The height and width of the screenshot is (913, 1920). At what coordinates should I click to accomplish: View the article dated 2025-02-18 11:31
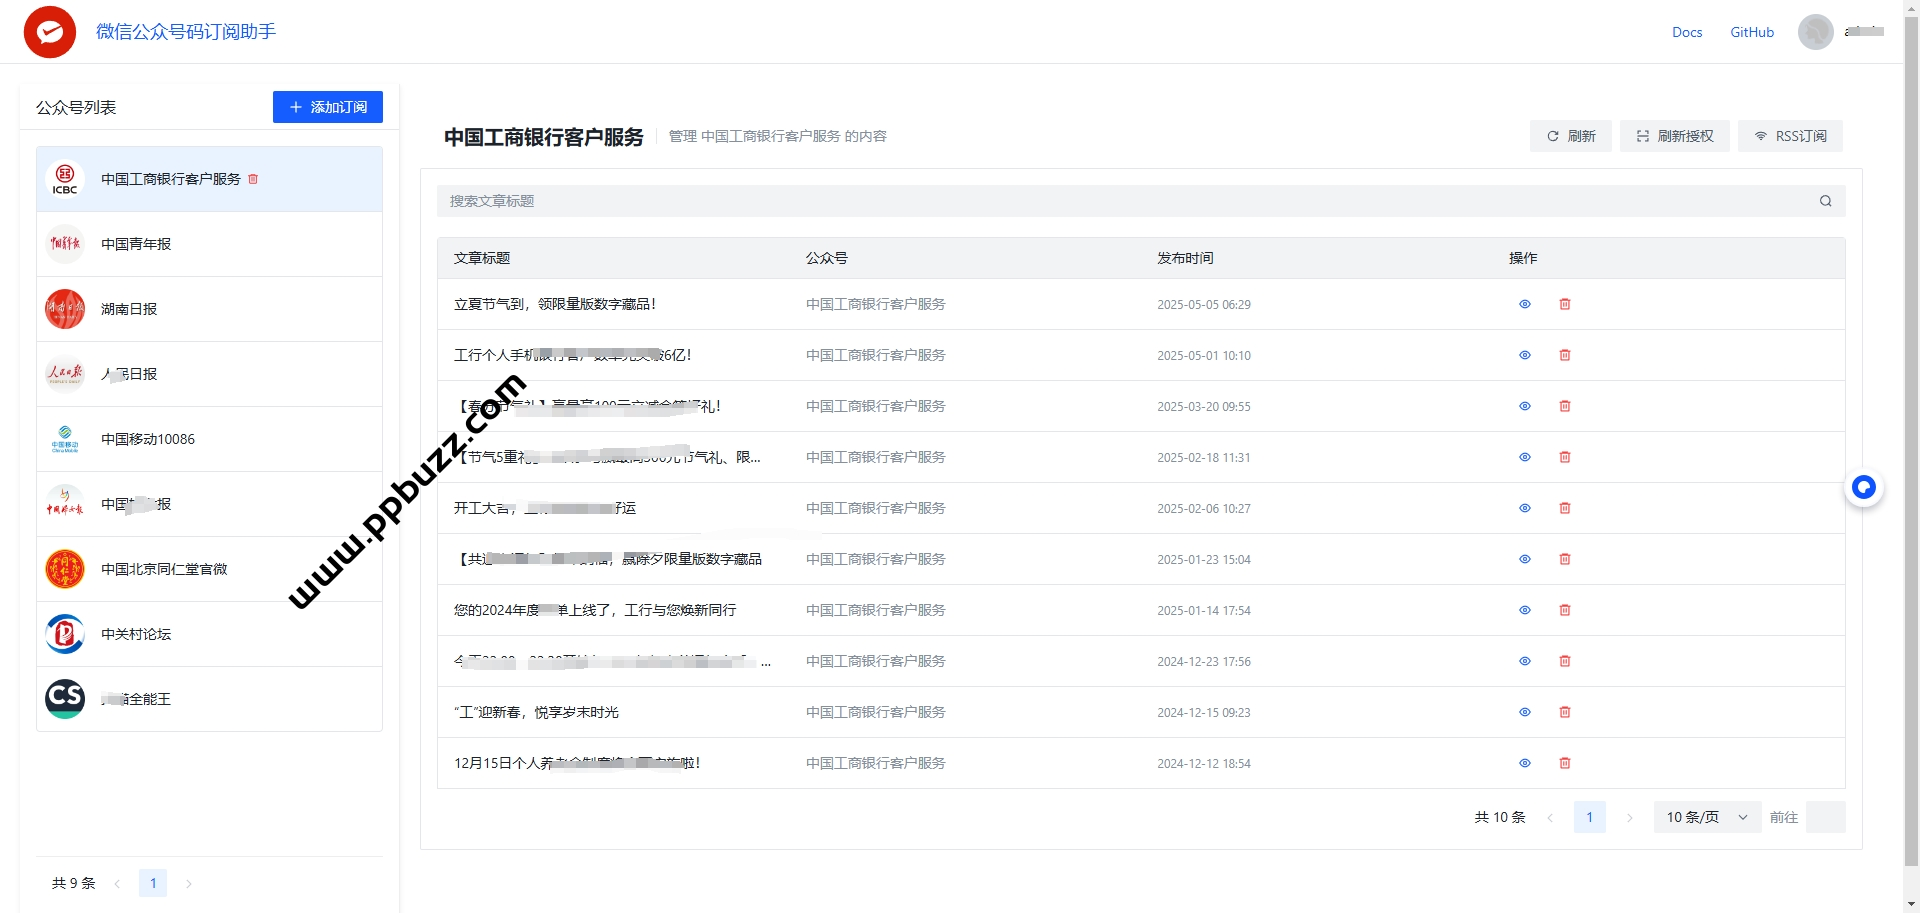(x=1525, y=457)
